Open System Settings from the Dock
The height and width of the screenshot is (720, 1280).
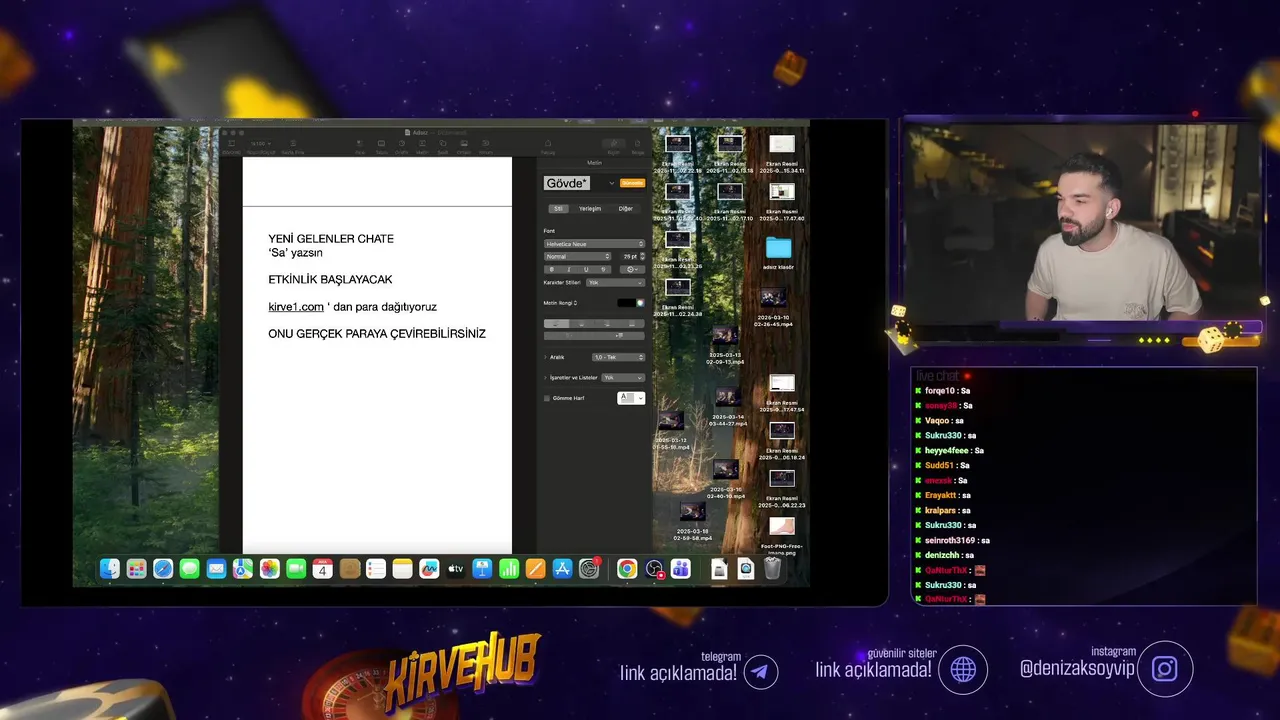click(589, 569)
